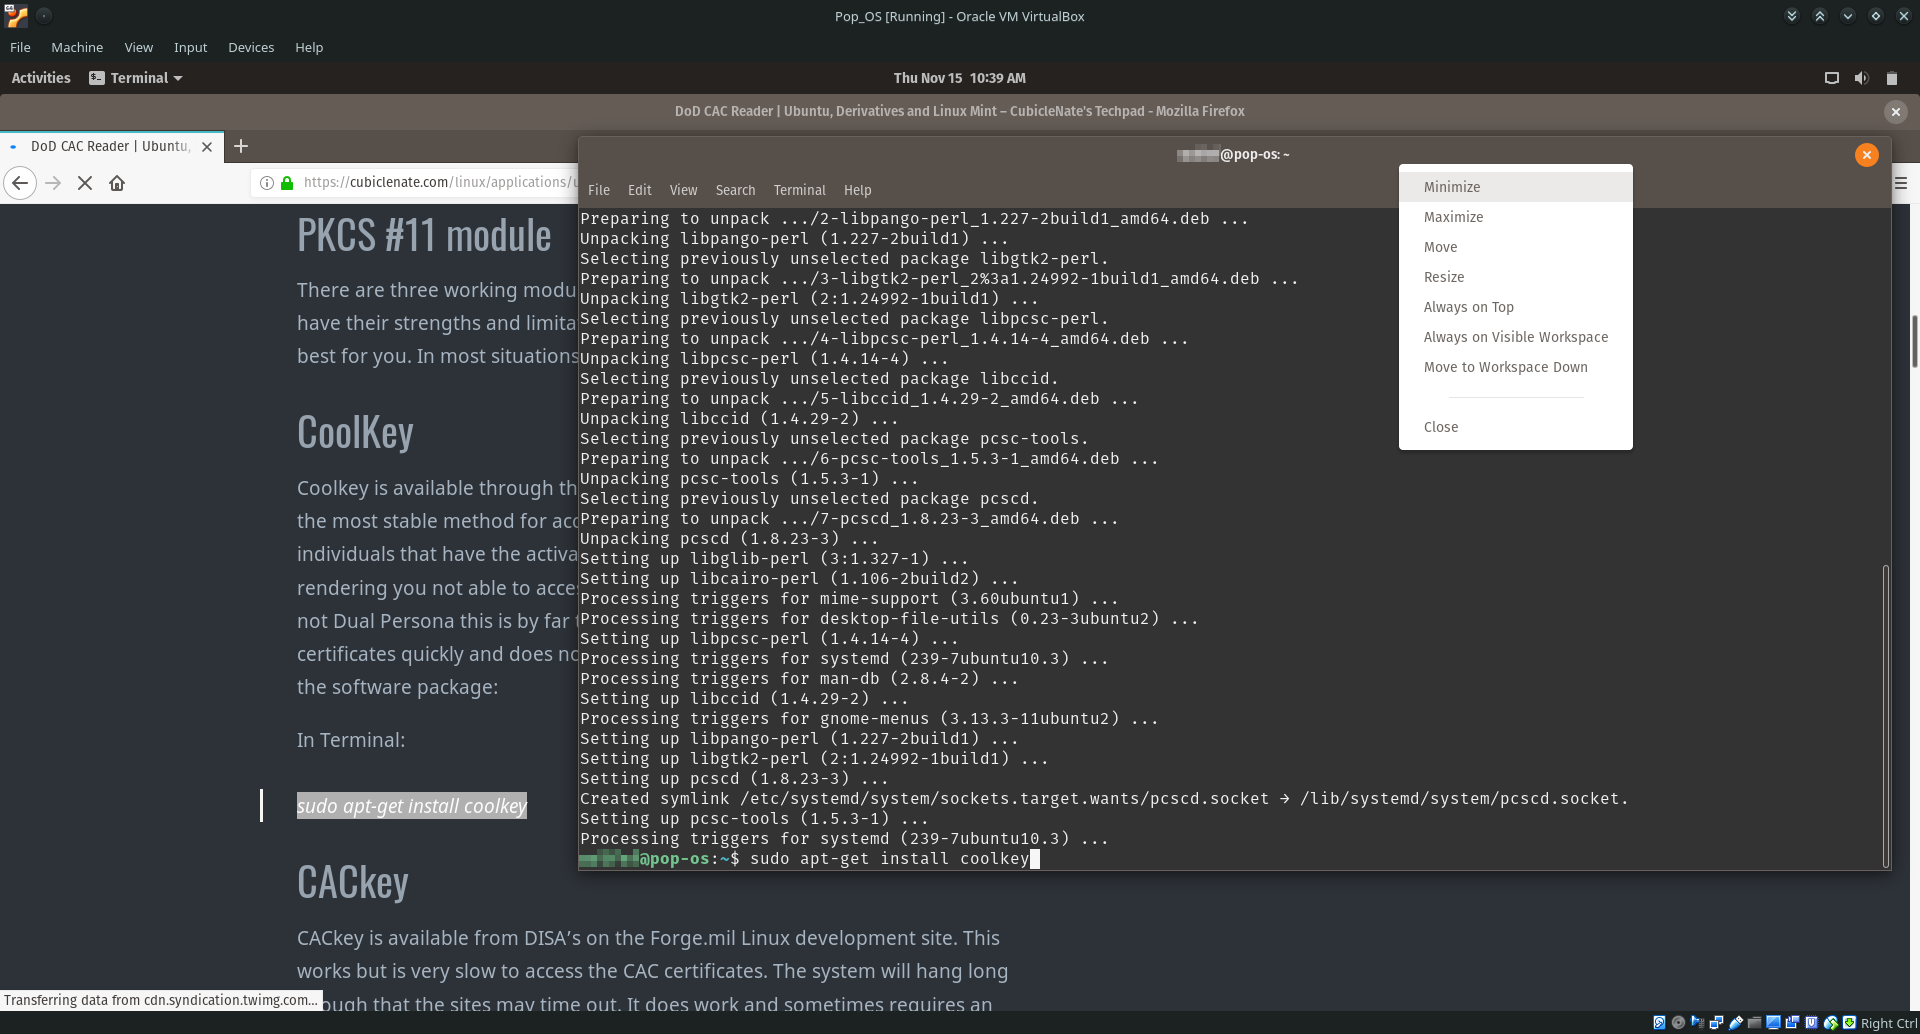Open the Devices menu of VirtualBox
The height and width of the screenshot is (1034, 1920).
[x=250, y=47]
